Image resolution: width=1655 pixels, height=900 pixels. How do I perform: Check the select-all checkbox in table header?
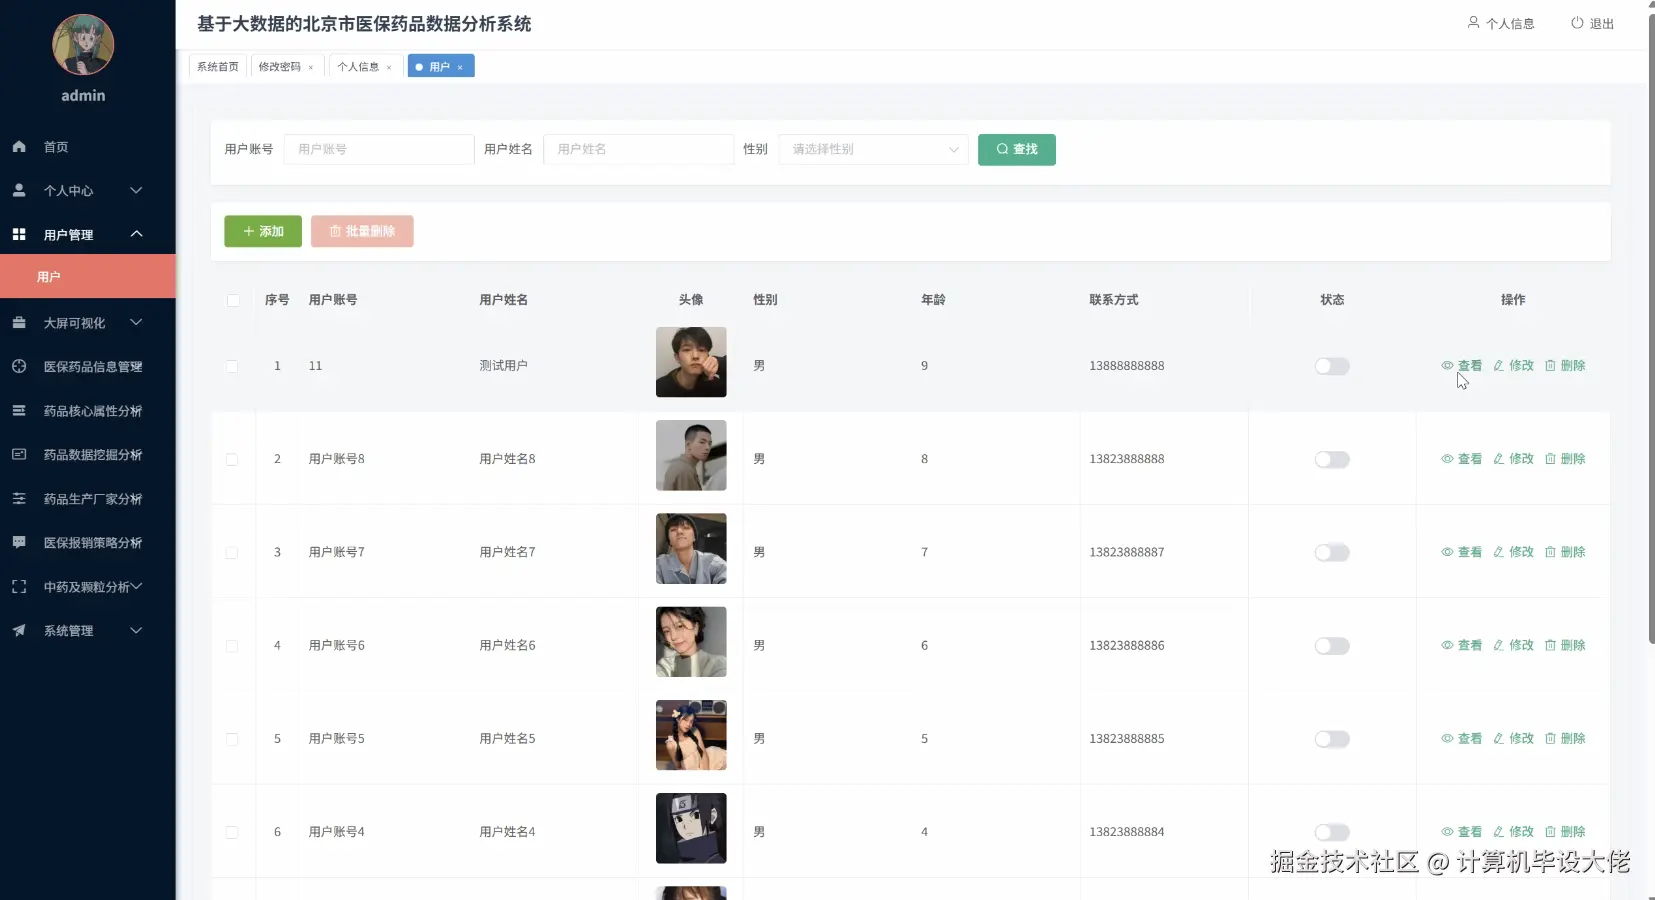coord(232,300)
